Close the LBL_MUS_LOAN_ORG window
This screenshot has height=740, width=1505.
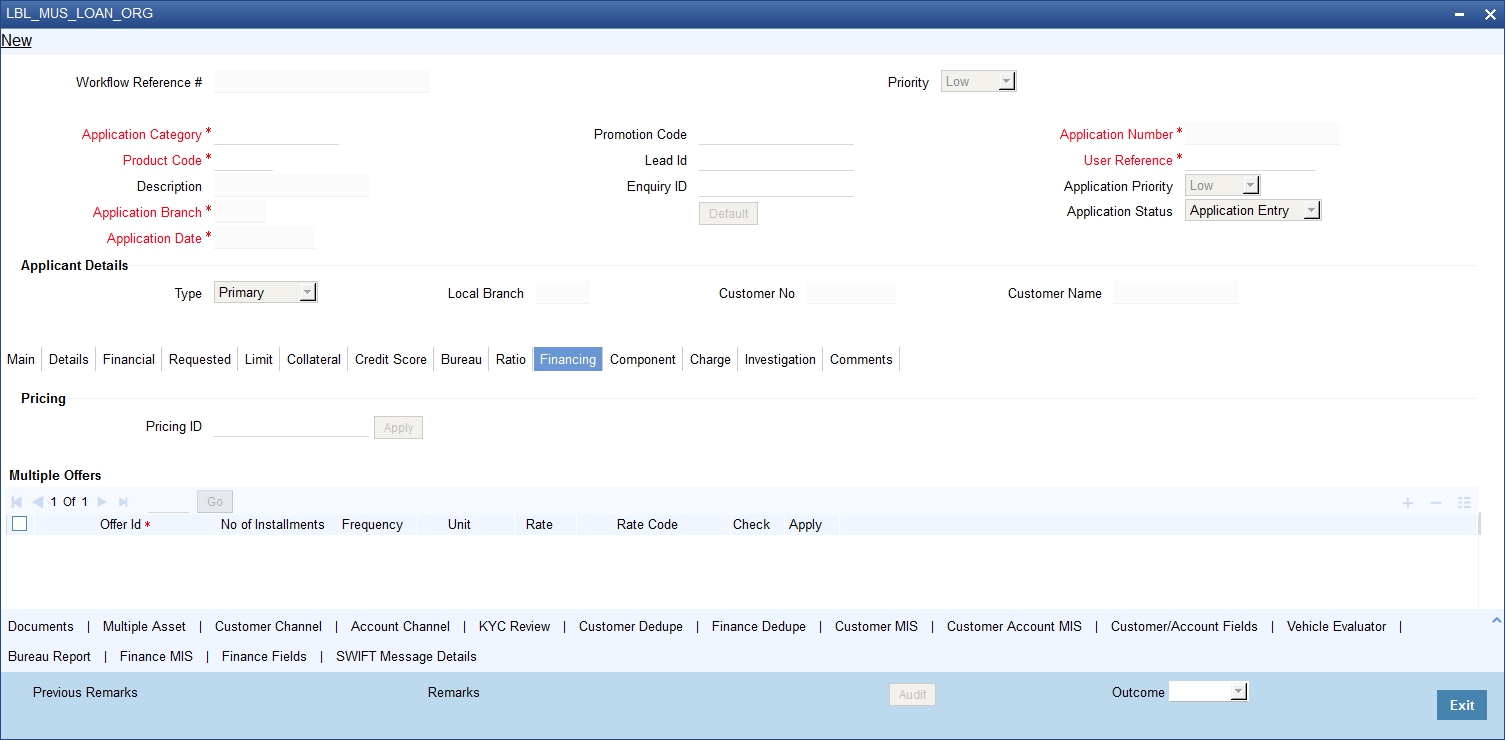[x=1490, y=14]
